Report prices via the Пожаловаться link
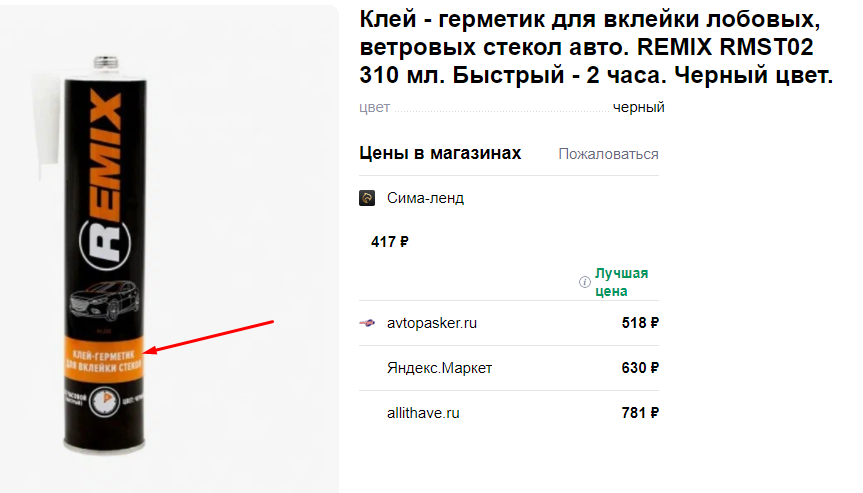 point(608,154)
